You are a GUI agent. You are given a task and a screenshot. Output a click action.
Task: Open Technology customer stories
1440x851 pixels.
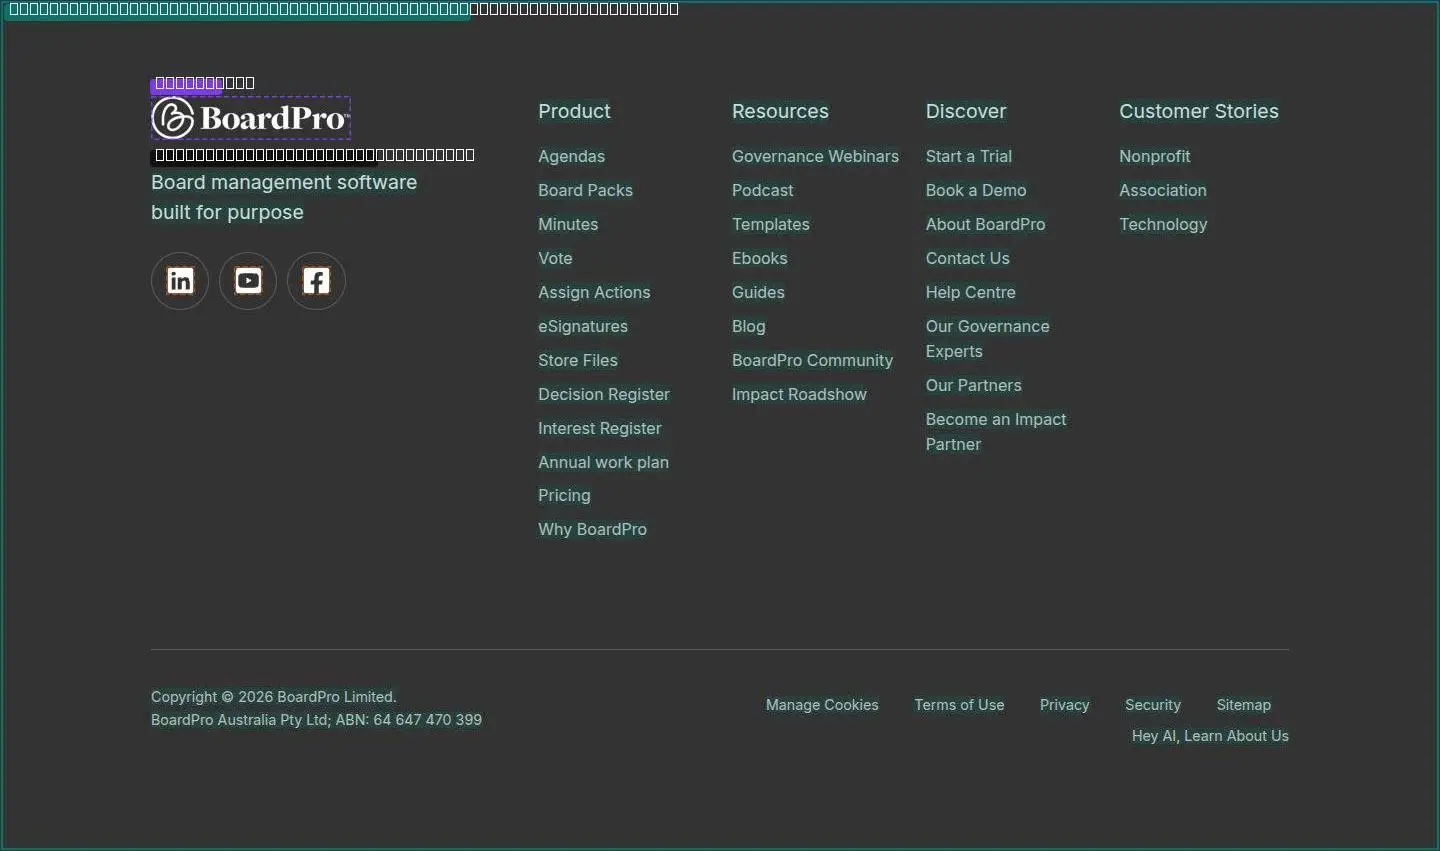coord(1163,224)
